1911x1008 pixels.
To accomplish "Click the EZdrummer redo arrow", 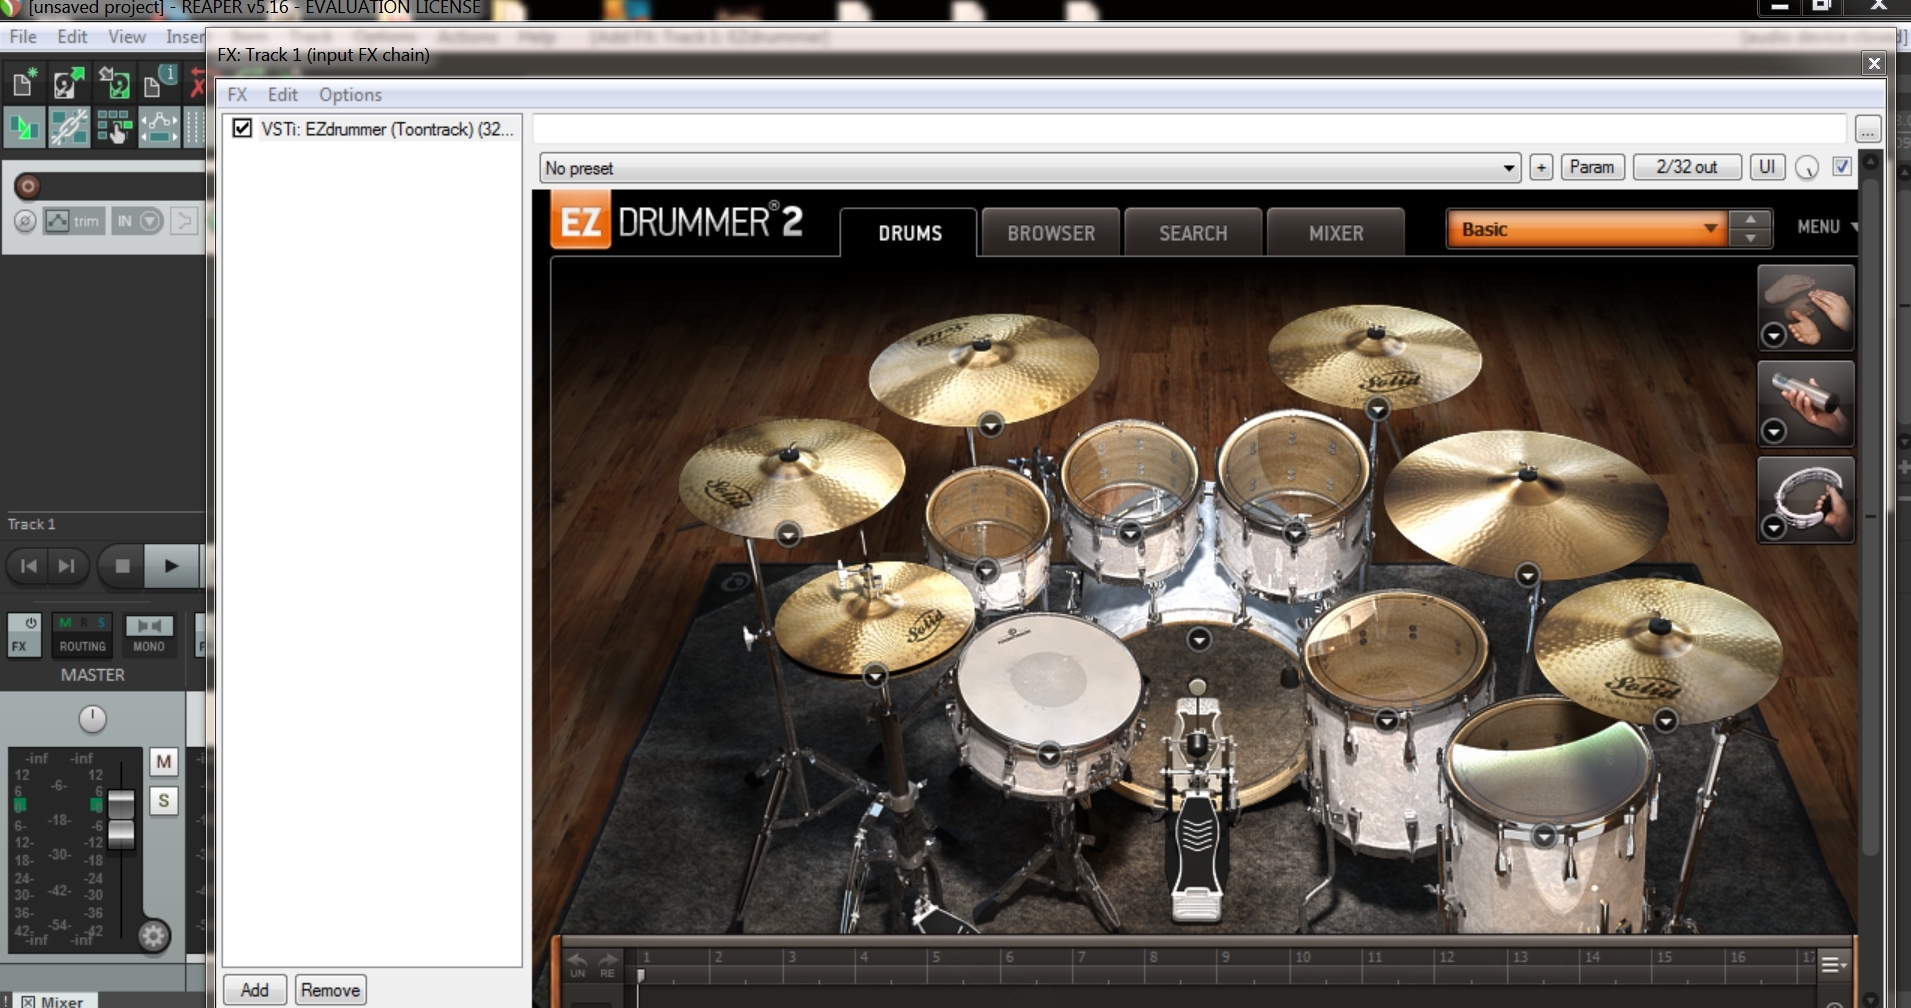I will [607, 961].
